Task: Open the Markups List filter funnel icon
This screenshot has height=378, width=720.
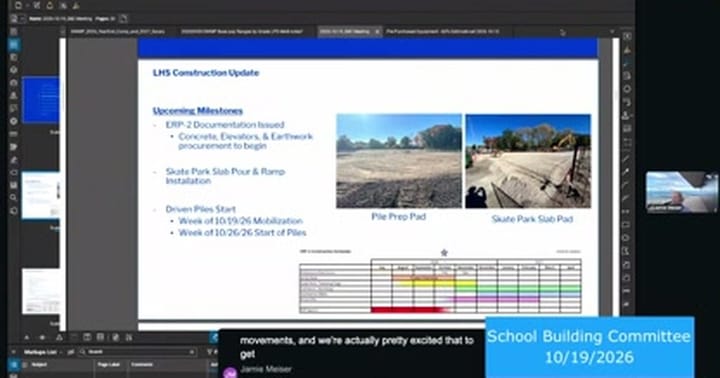Action: coord(209,352)
